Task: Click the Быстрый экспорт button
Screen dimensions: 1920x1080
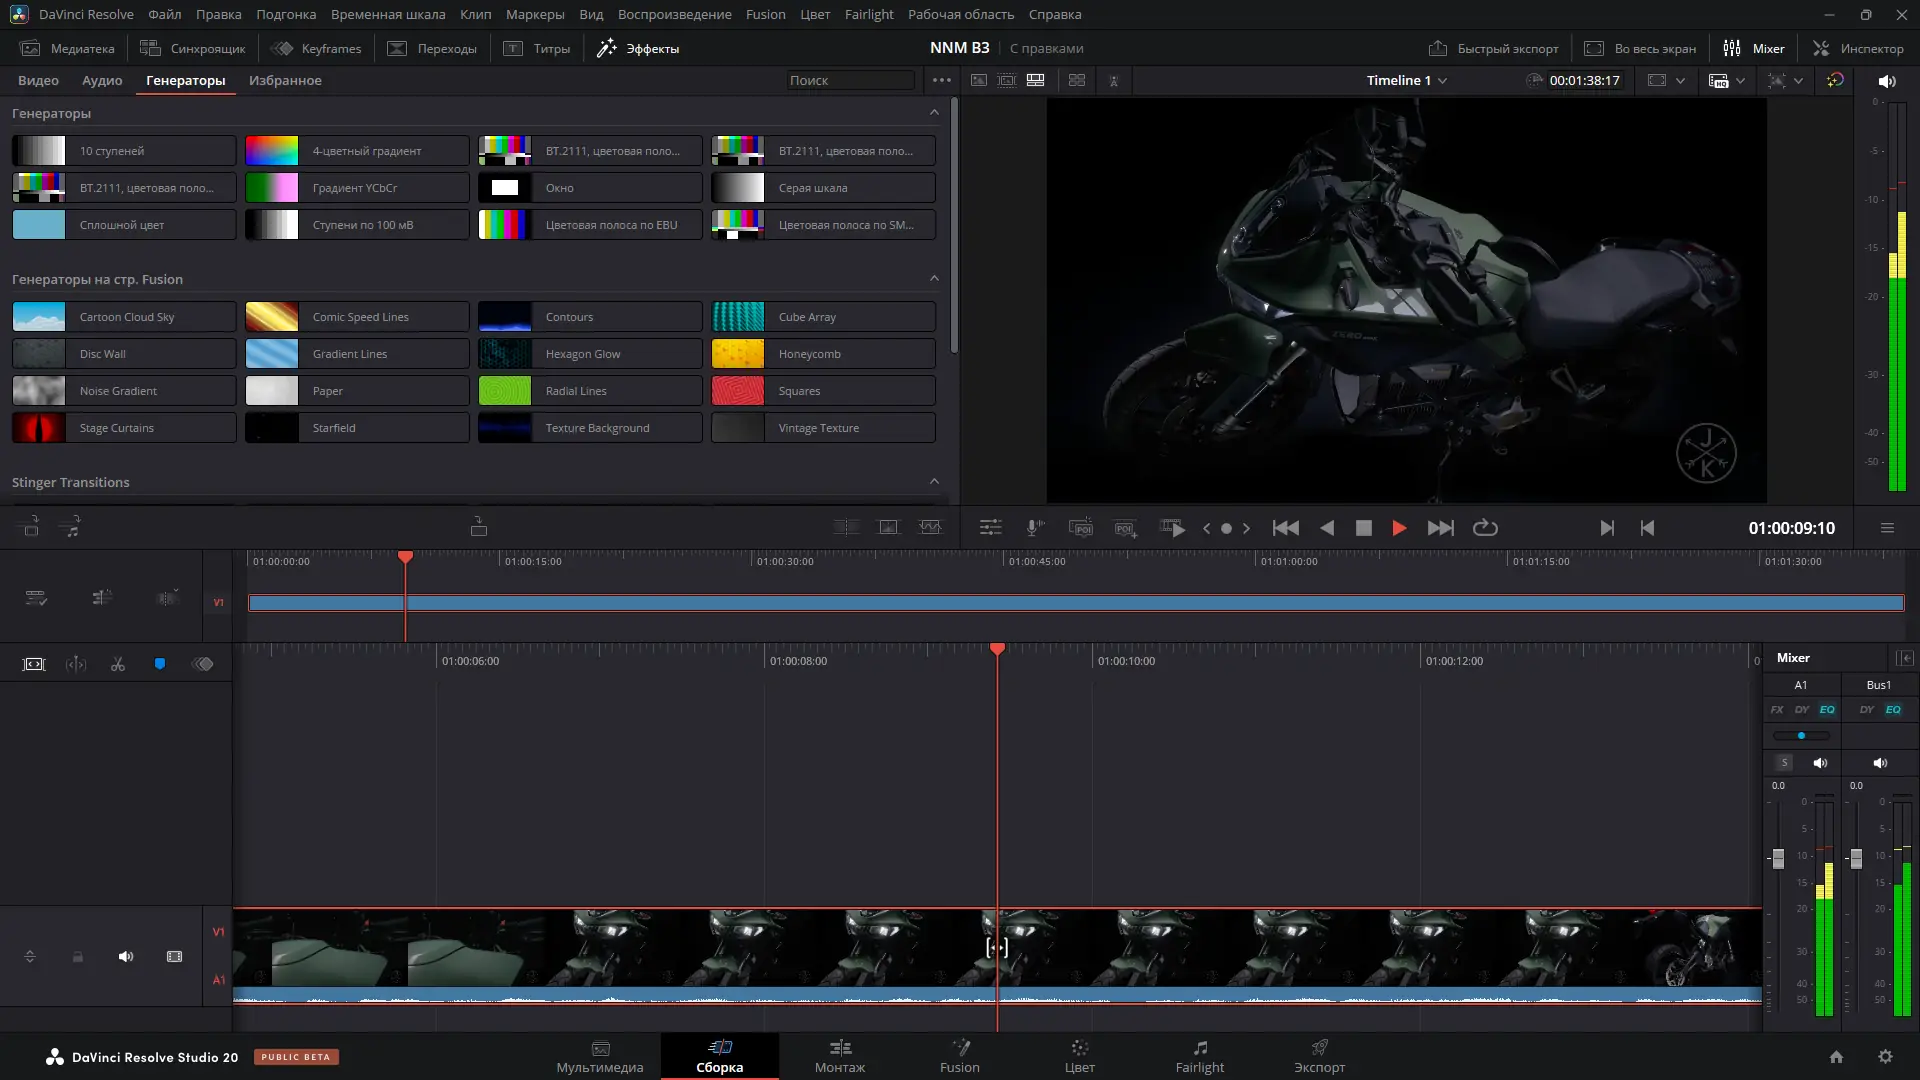Action: coord(1493,48)
